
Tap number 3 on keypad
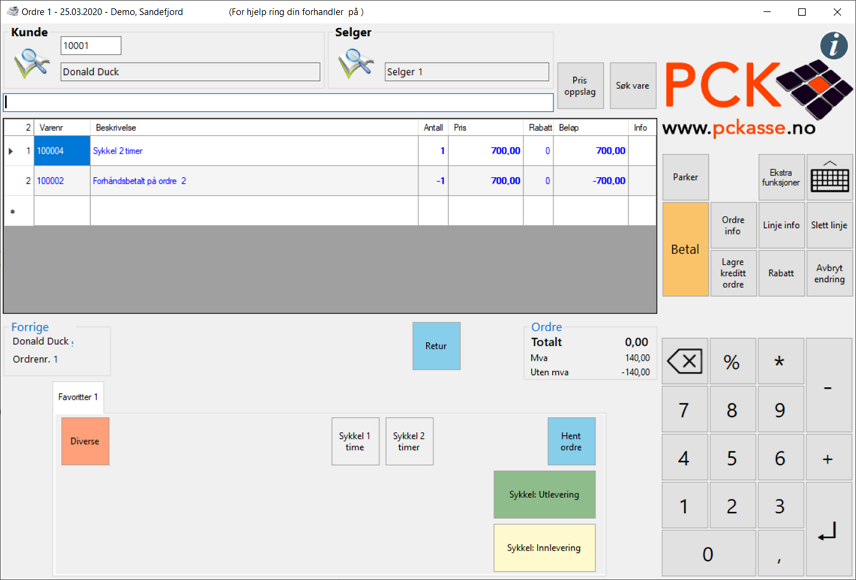[x=781, y=506]
